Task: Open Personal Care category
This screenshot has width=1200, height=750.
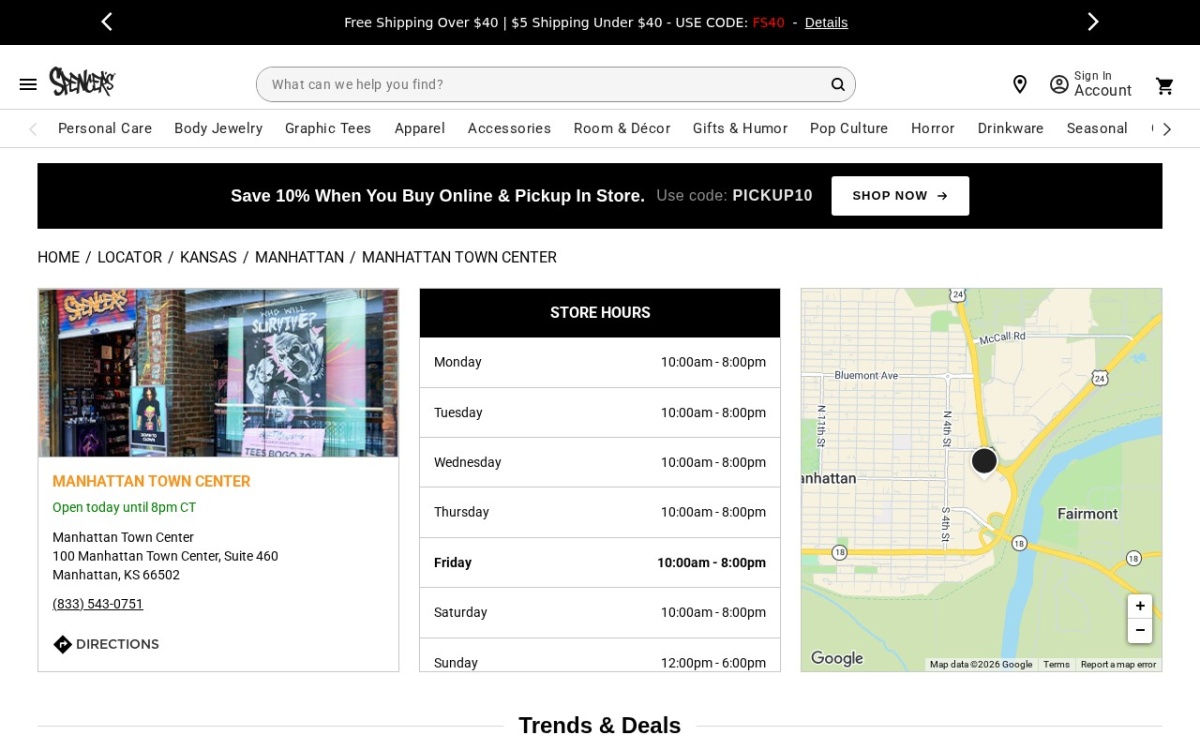Action: pos(105,128)
